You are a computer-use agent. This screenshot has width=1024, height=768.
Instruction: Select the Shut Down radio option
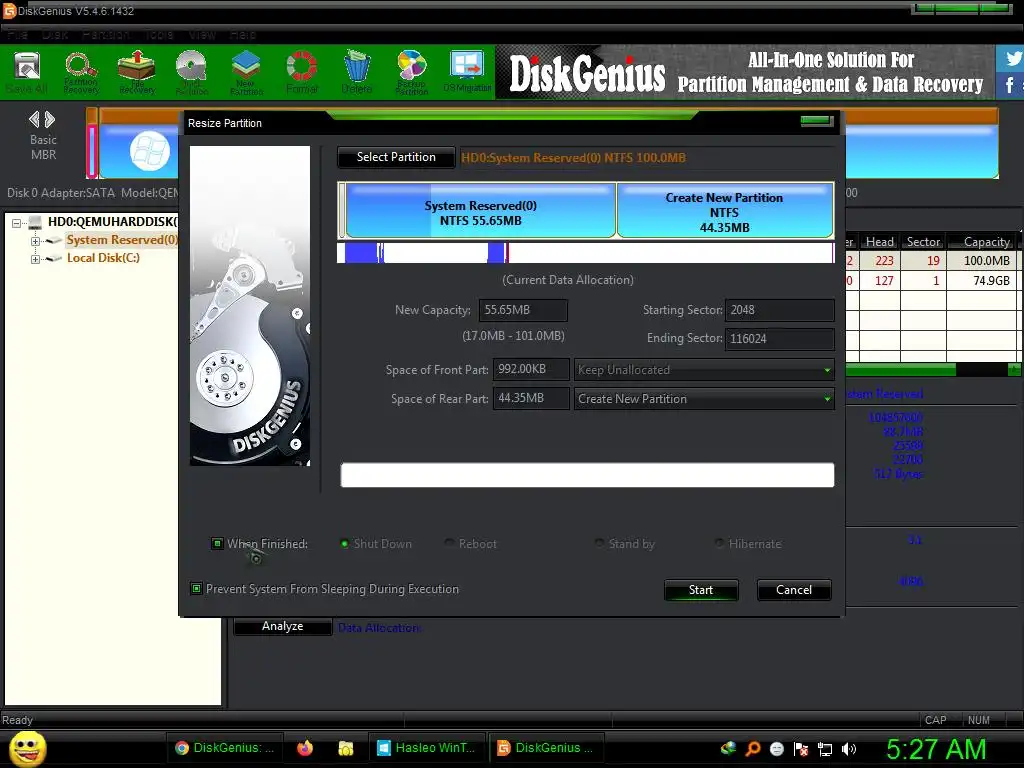[x=344, y=543]
